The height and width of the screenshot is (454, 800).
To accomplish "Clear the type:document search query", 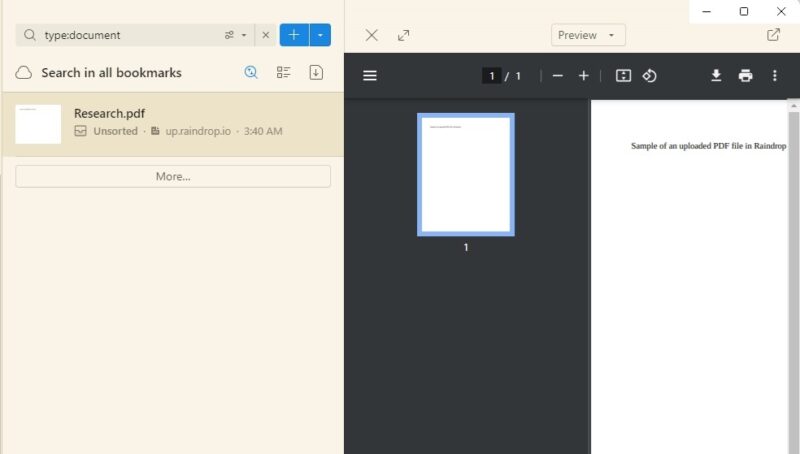I will [x=265, y=35].
